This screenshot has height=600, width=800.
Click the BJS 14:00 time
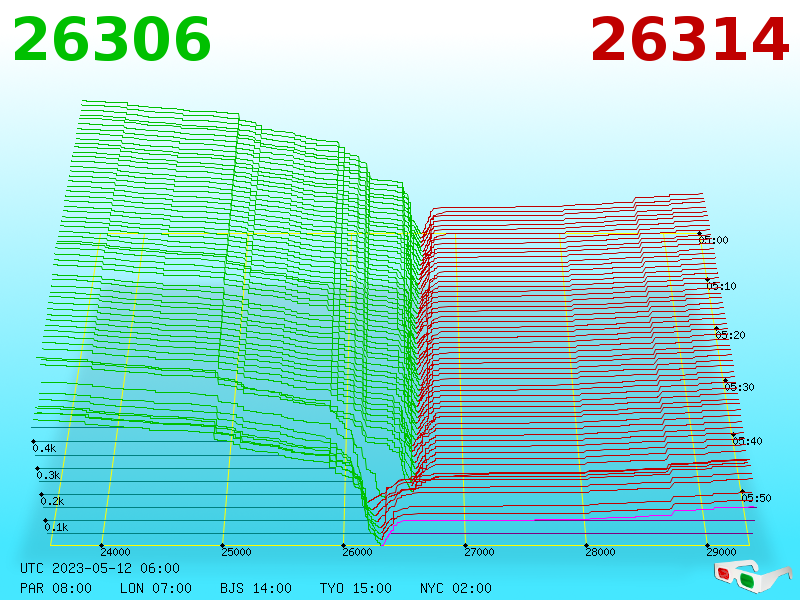pos(256,588)
